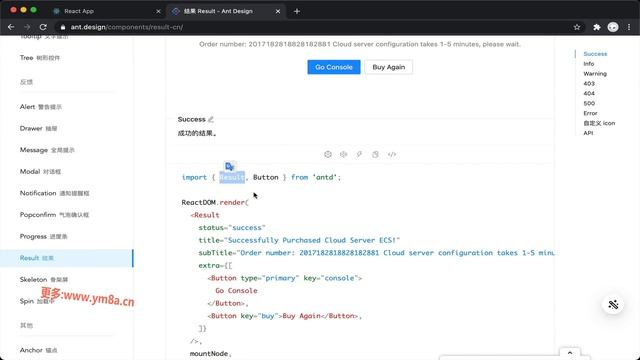
Task: Click the back-to-top arrow button
Action: (x=570, y=353)
